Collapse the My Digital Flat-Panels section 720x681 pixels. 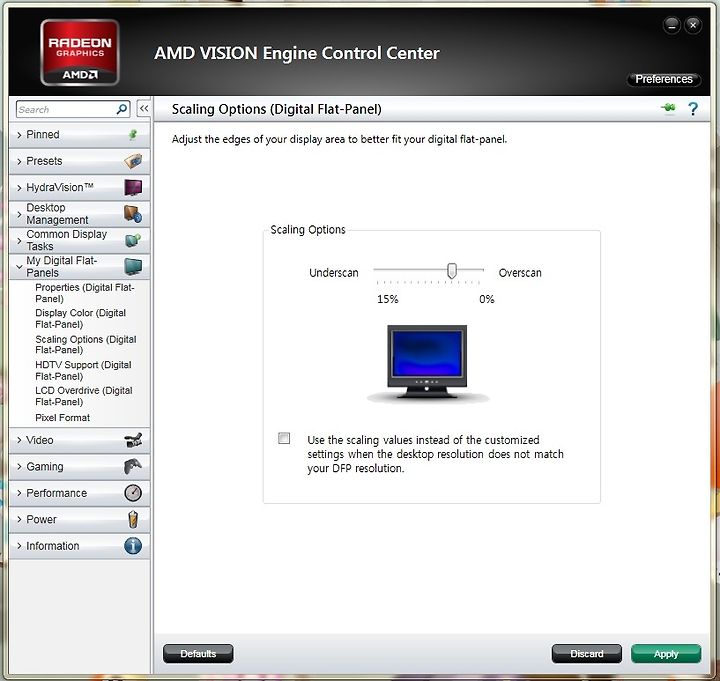pos(79,267)
